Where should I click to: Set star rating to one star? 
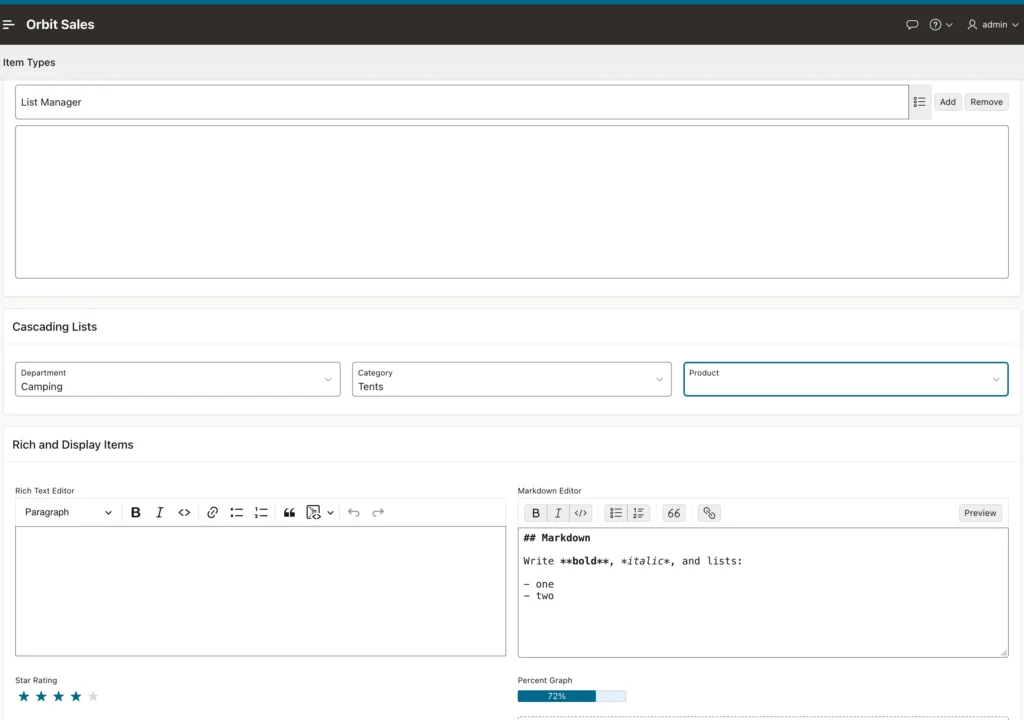tap(24, 696)
